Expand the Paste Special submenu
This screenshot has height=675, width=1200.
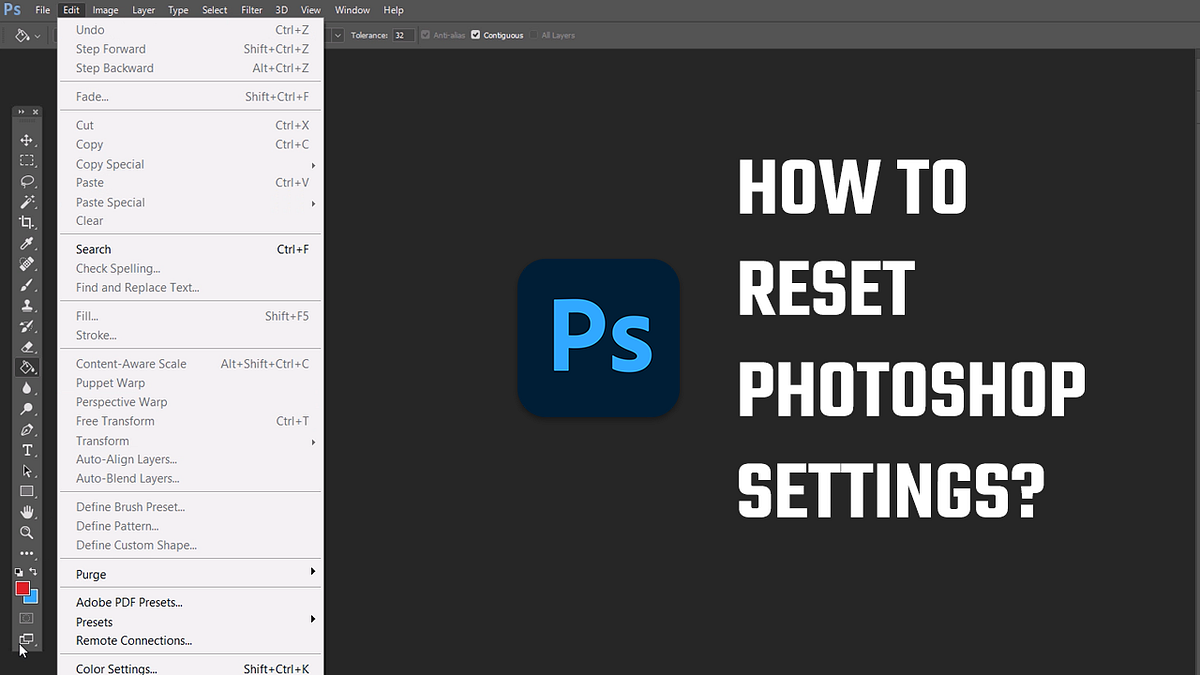(x=110, y=202)
